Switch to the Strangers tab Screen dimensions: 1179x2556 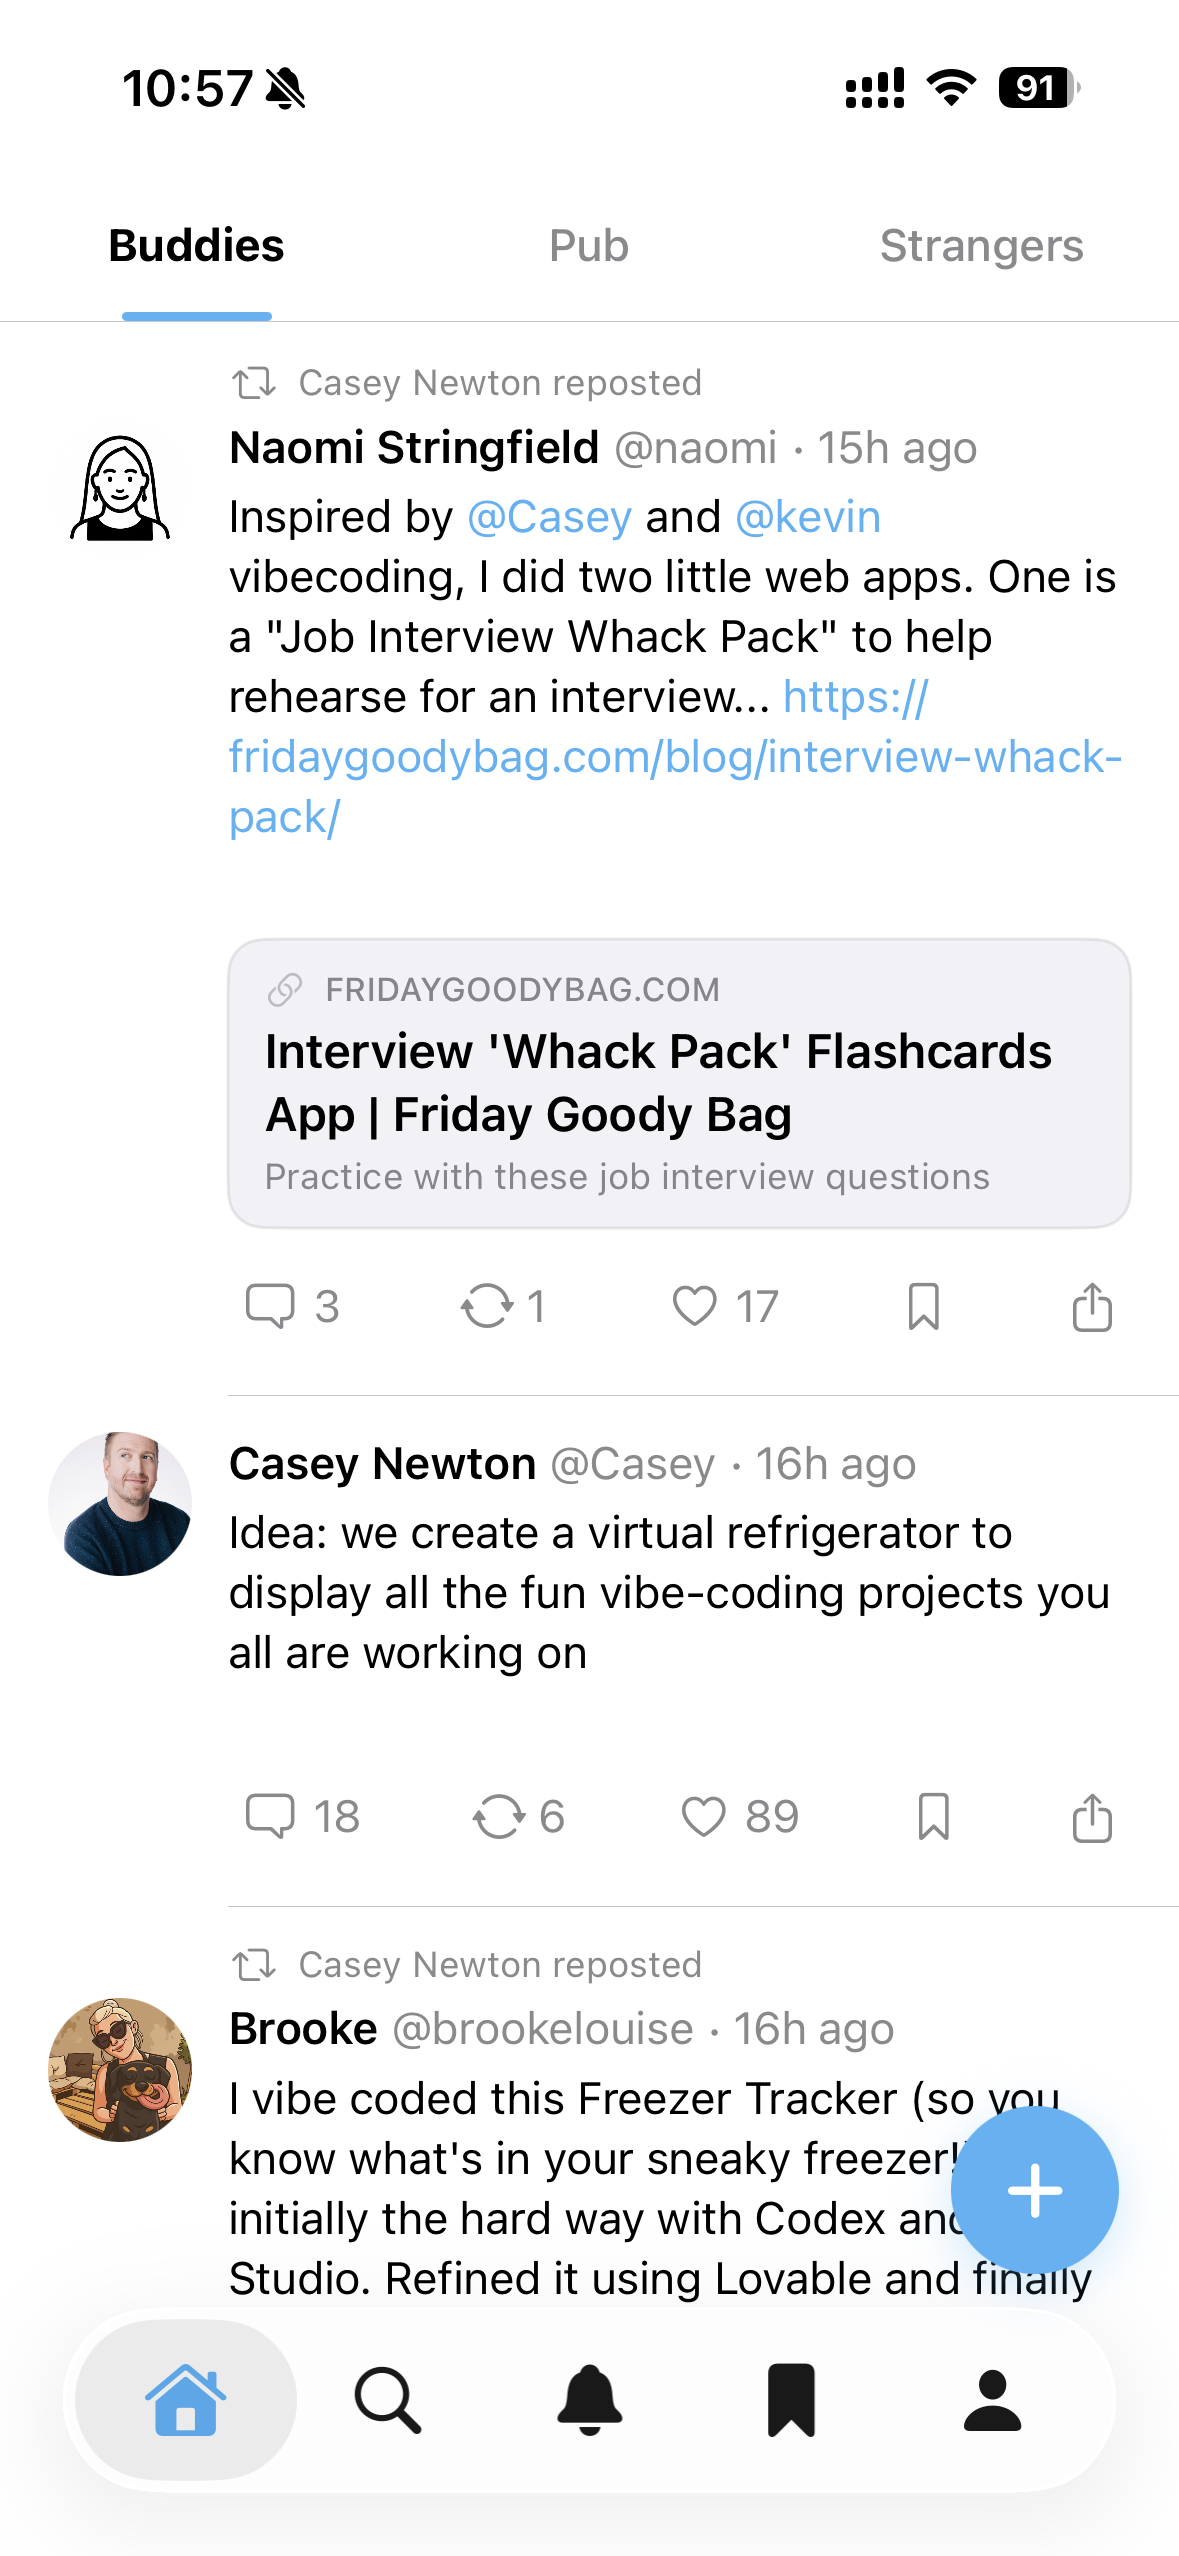pyautogui.click(x=981, y=246)
